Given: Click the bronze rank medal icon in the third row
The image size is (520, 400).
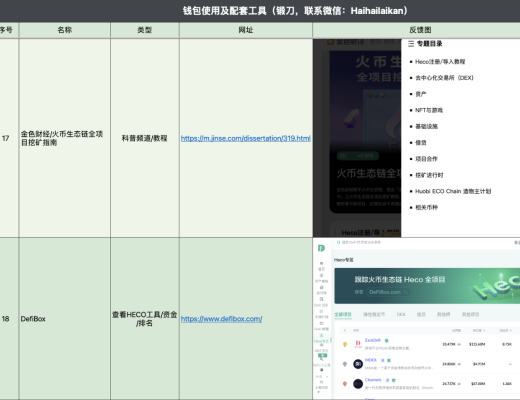Looking at the screenshot, I should coord(345,384).
